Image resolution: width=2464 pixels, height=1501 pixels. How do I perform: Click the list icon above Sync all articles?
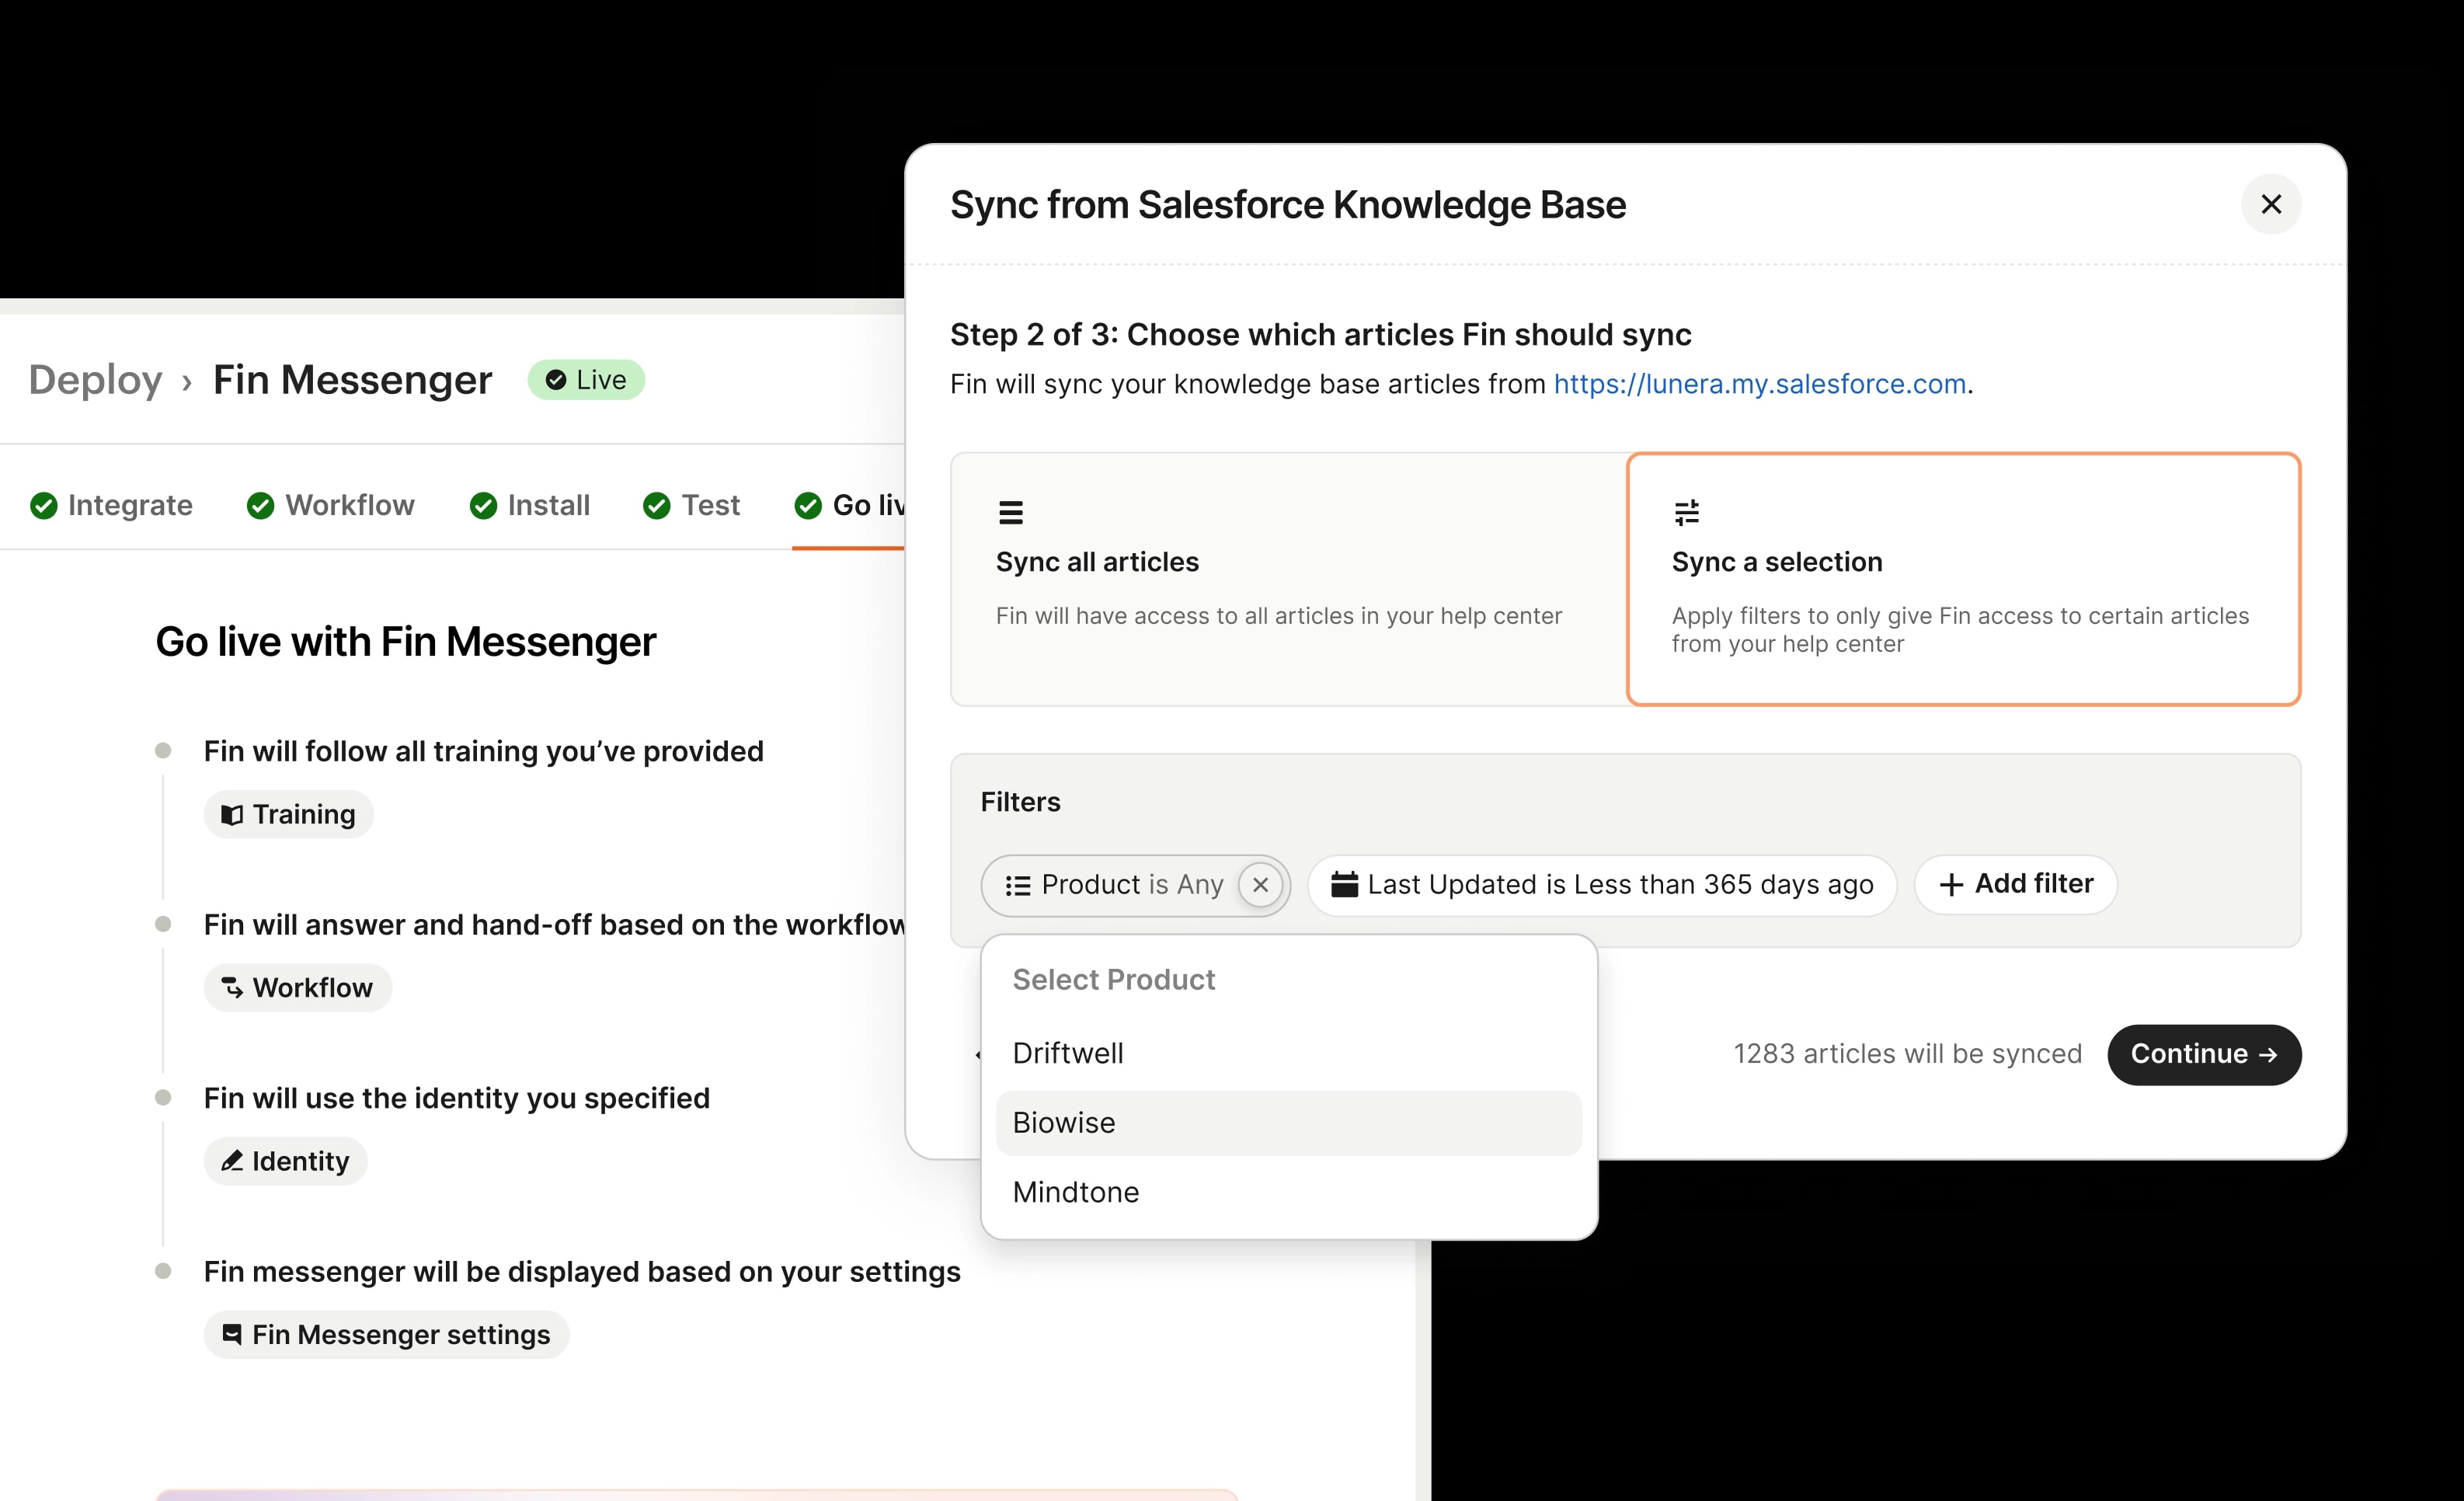point(1010,511)
